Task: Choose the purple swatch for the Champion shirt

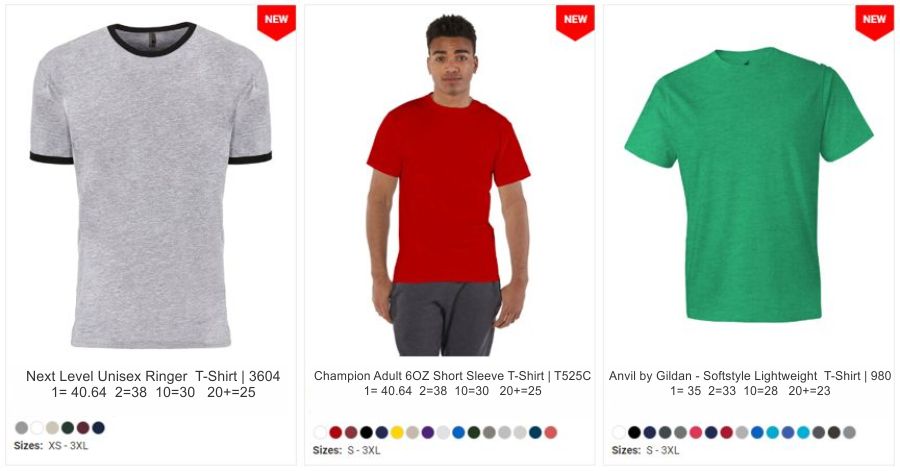Action: [x=428, y=433]
